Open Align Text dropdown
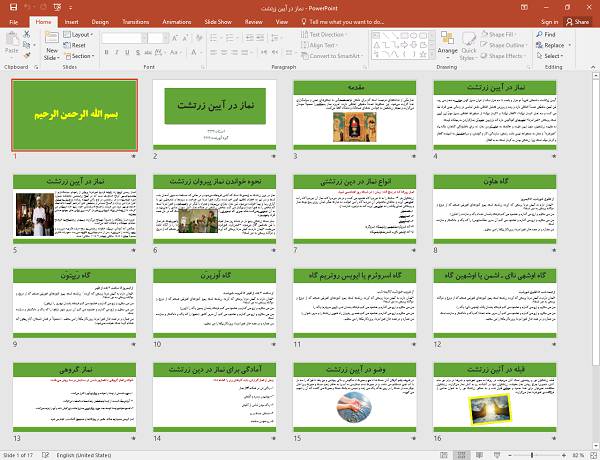The image size is (600, 460). tap(320, 45)
